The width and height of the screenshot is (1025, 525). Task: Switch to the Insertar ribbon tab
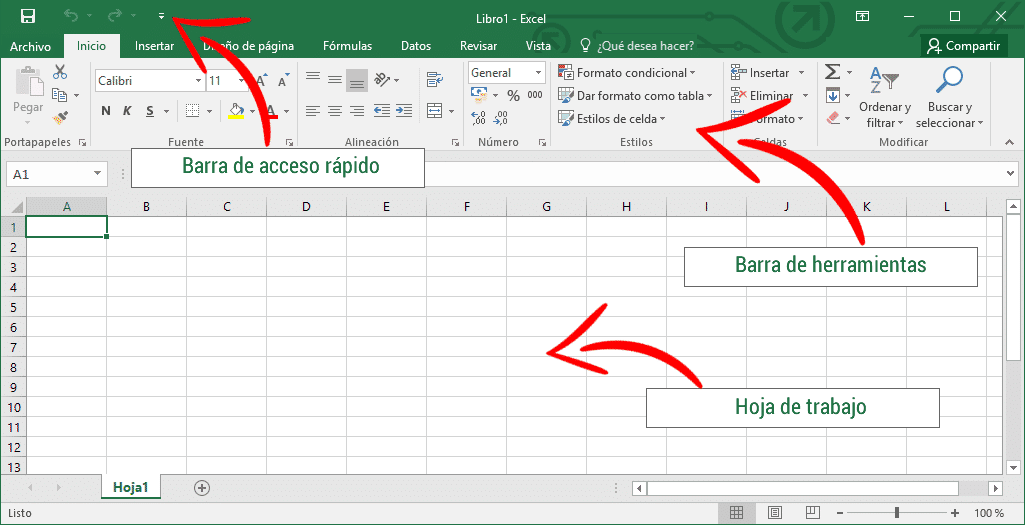click(154, 46)
